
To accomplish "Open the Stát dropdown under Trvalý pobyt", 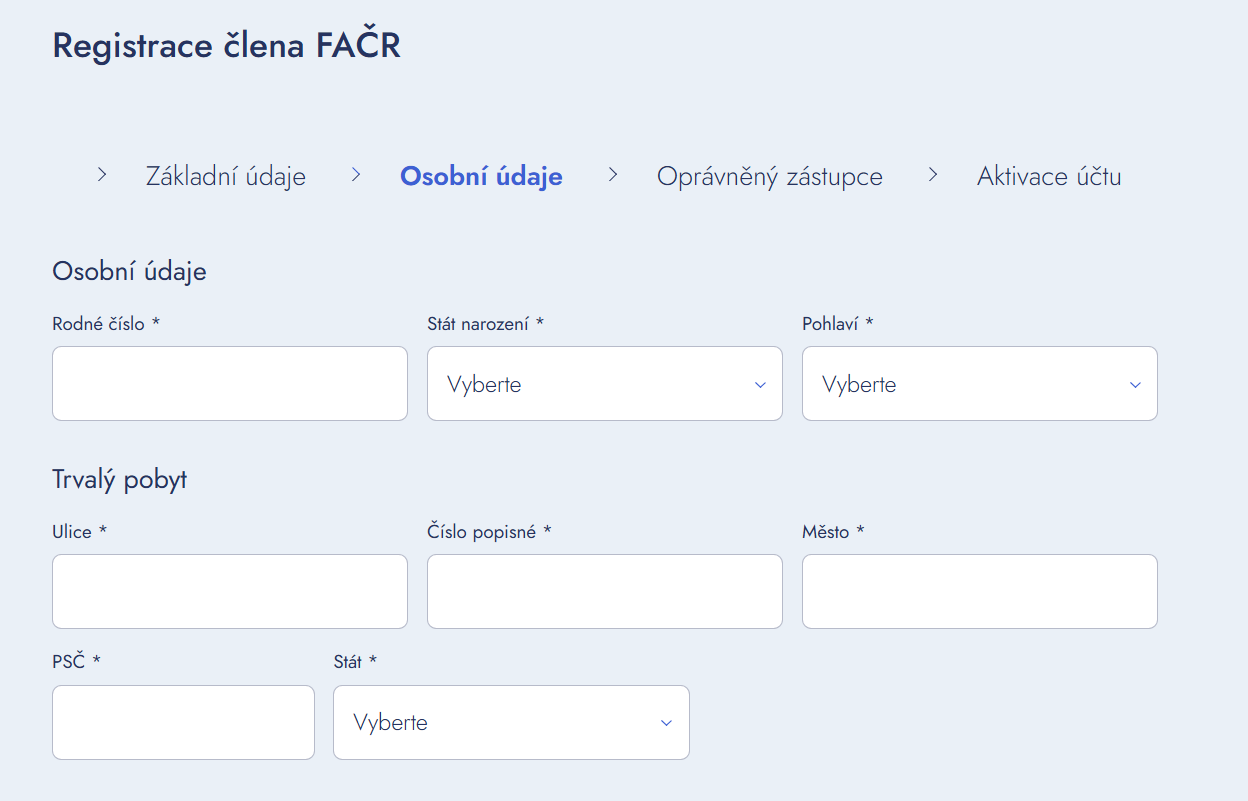I will 510,722.
